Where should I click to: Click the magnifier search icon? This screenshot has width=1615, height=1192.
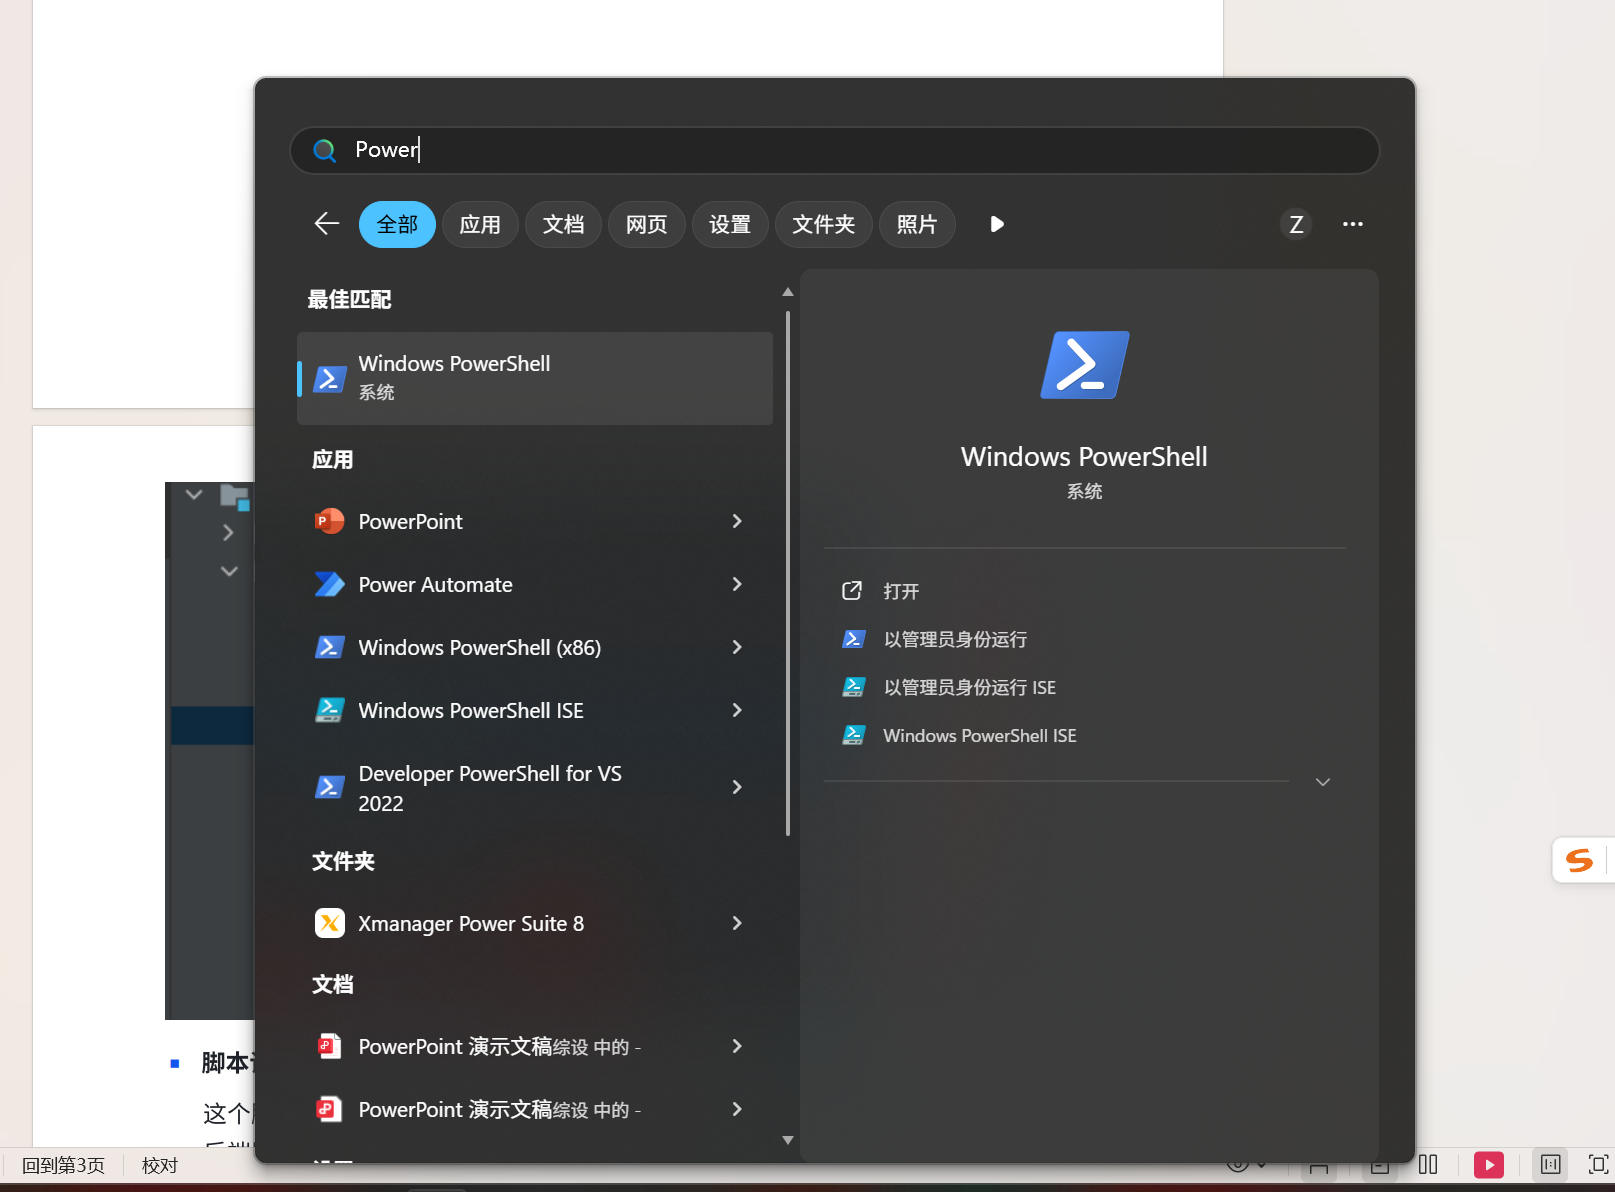coord(324,150)
